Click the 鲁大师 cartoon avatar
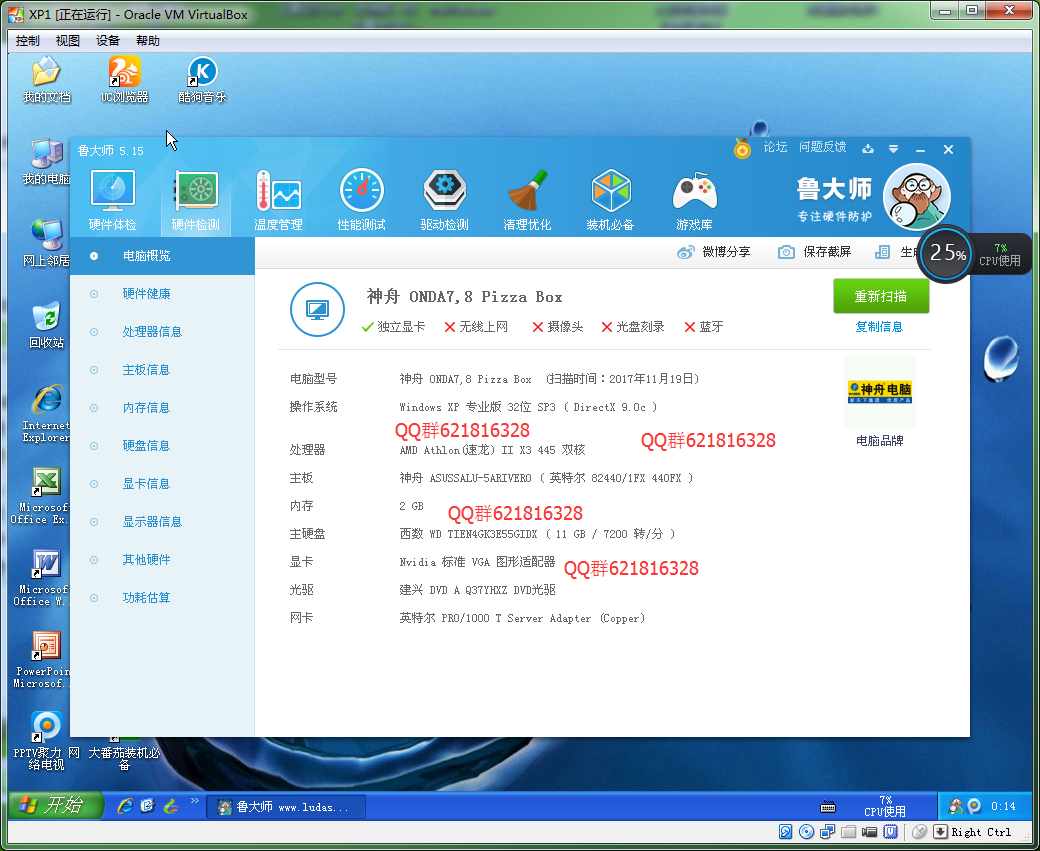 pyautogui.click(x=917, y=197)
